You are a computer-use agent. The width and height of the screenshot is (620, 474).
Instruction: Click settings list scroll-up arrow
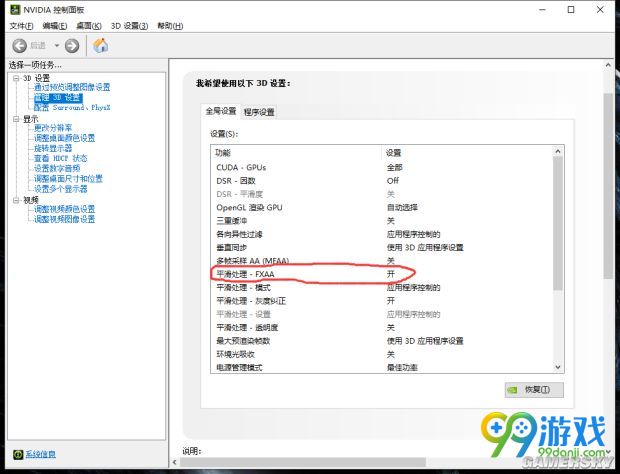pyautogui.click(x=558, y=151)
